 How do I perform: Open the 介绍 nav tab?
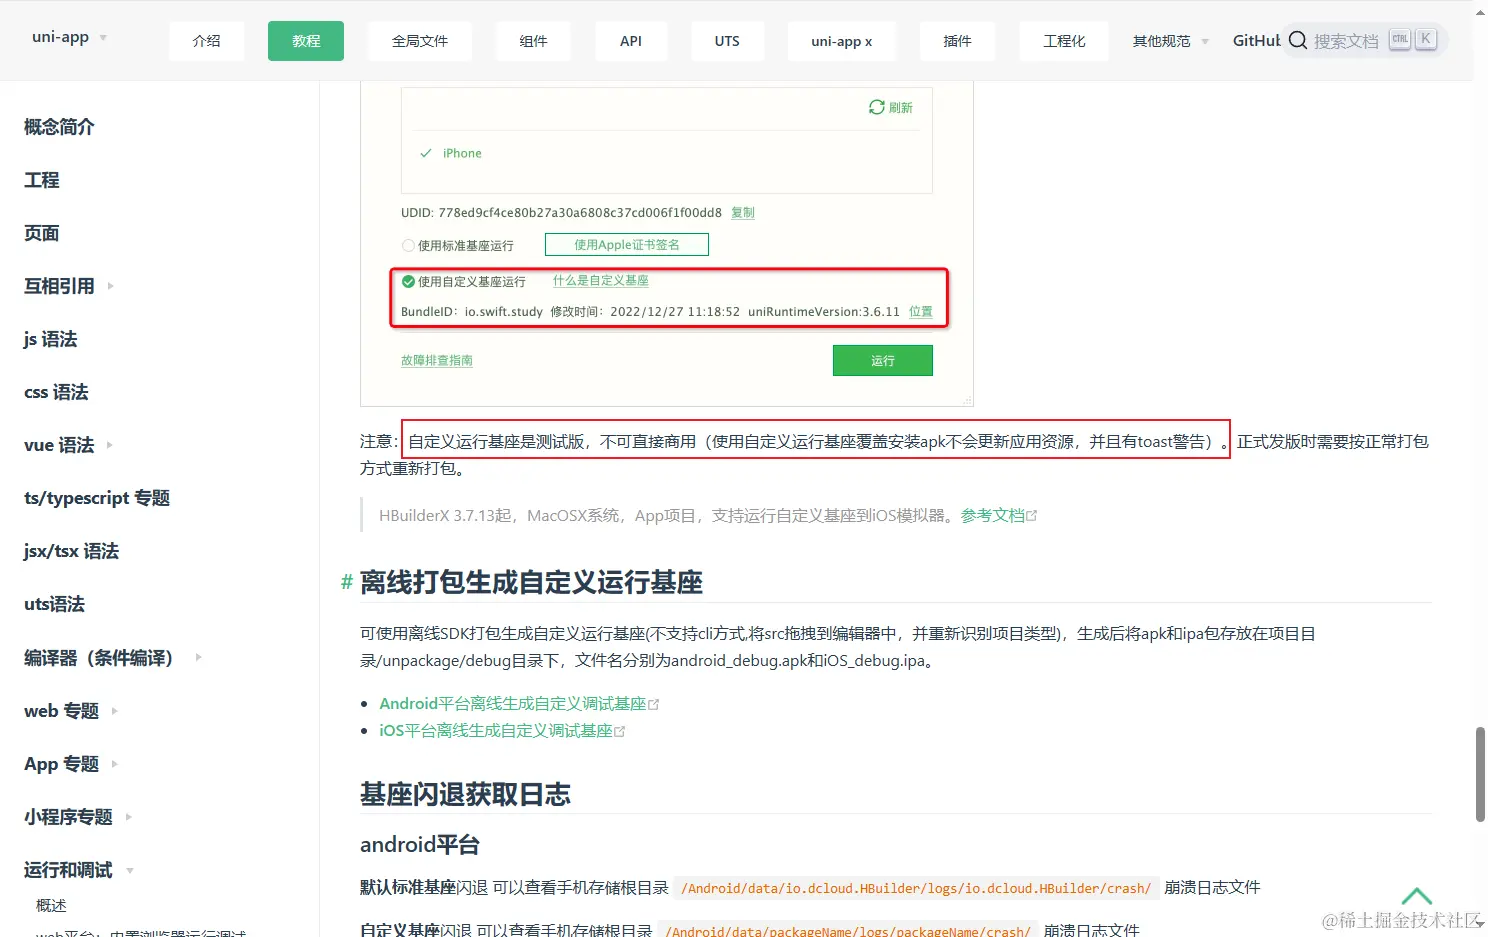[x=207, y=41]
